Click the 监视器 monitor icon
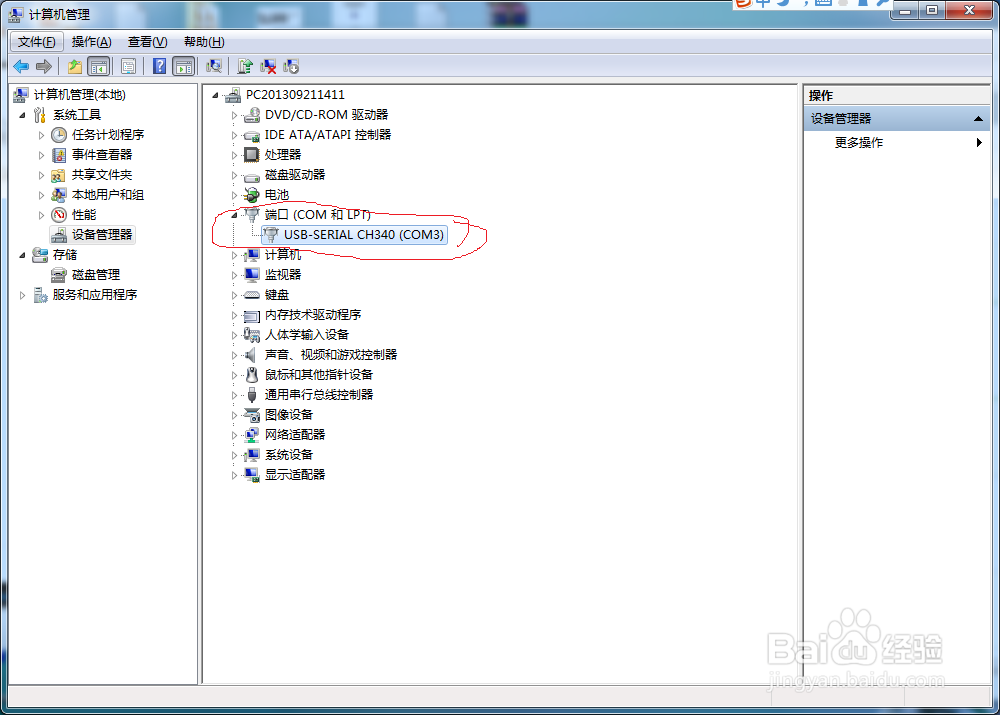This screenshot has width=1000, height=715. click(252, 275)
